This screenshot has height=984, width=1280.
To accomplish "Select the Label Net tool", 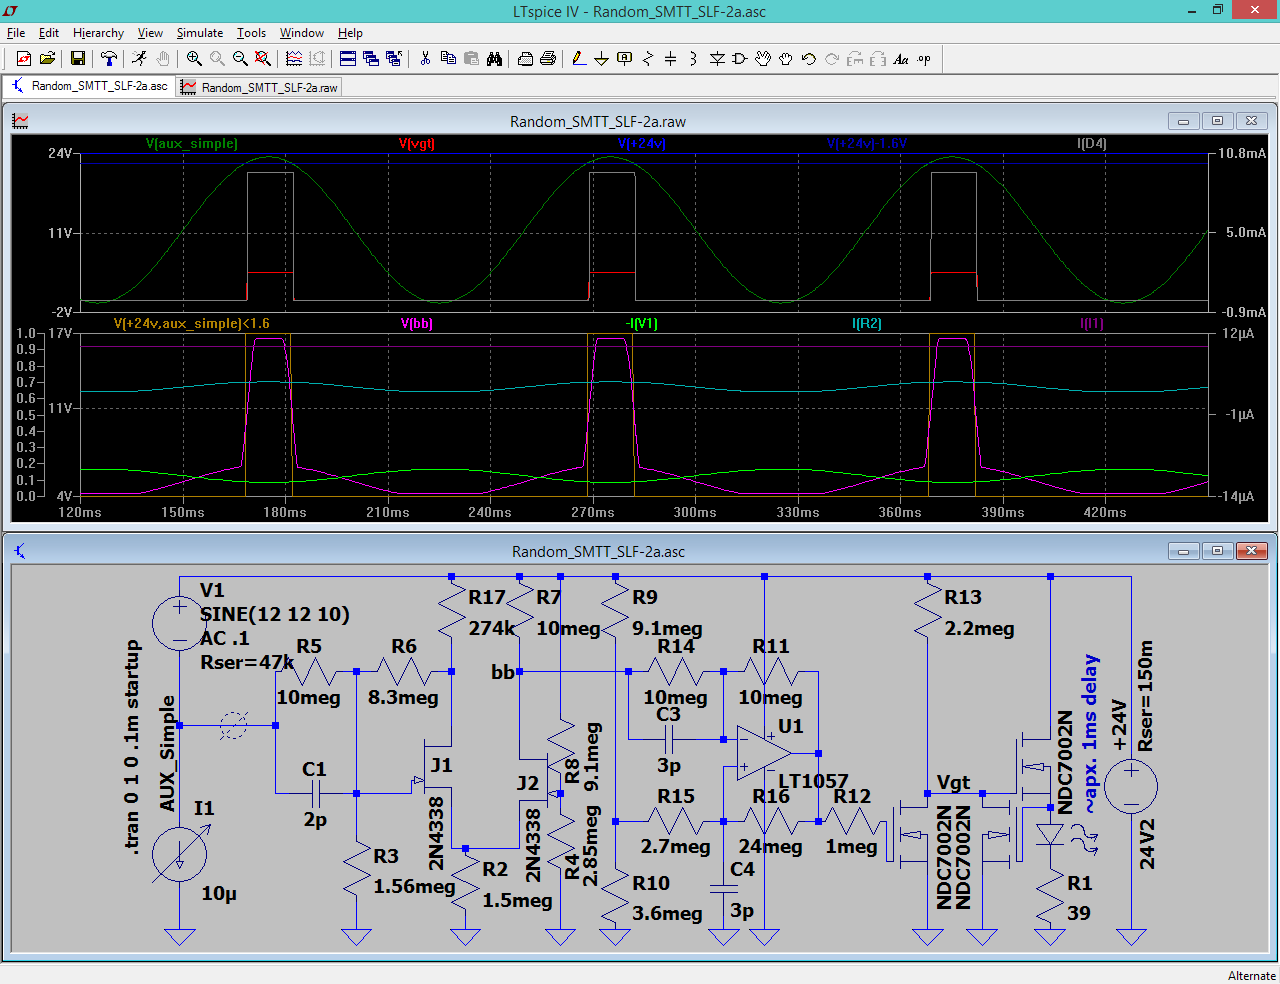I will pyautogui.click(x=625, y=59).
